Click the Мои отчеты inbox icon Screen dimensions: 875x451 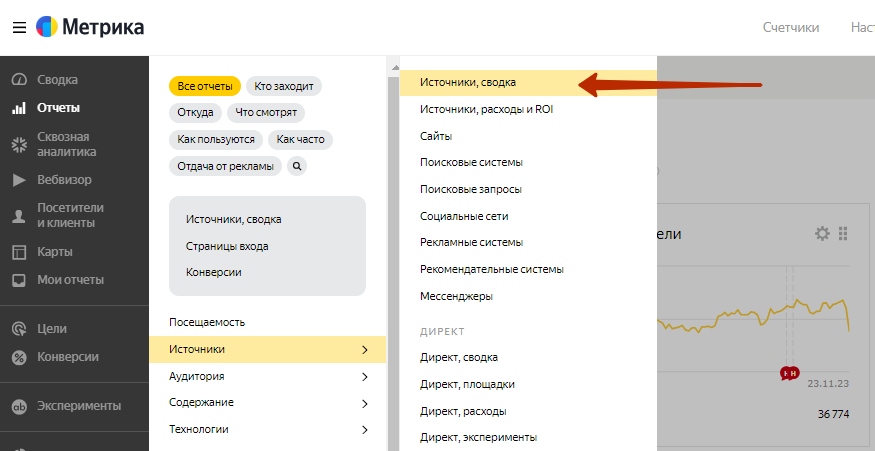(19, 280)
